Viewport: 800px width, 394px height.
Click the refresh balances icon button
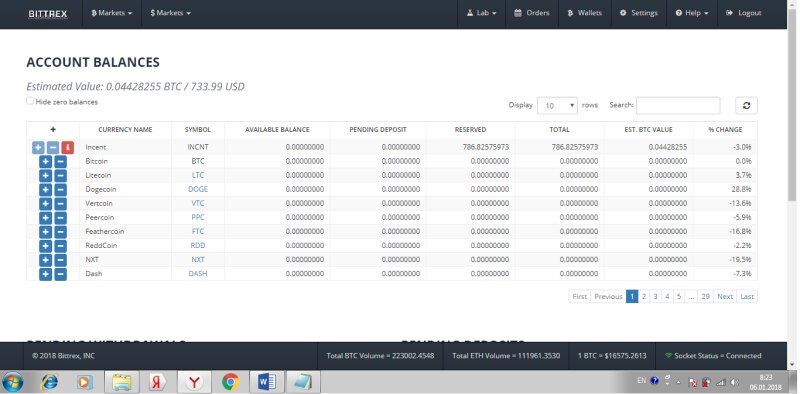[x=746, y=106]
